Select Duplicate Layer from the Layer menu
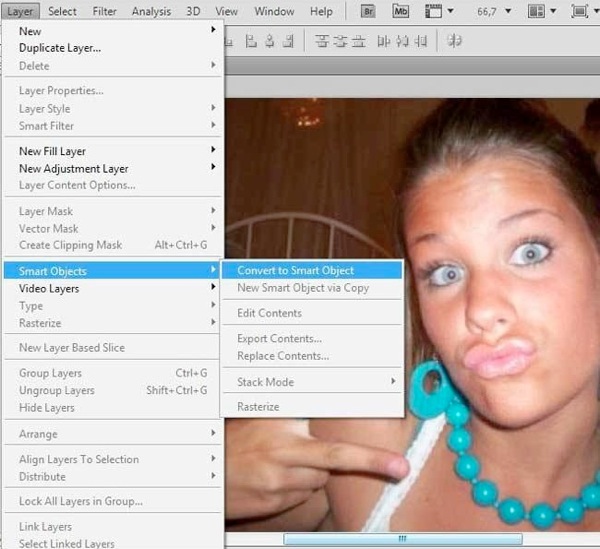Image resolution: width=600 pixels, height=549 pixels. click(x=60, y=47)
